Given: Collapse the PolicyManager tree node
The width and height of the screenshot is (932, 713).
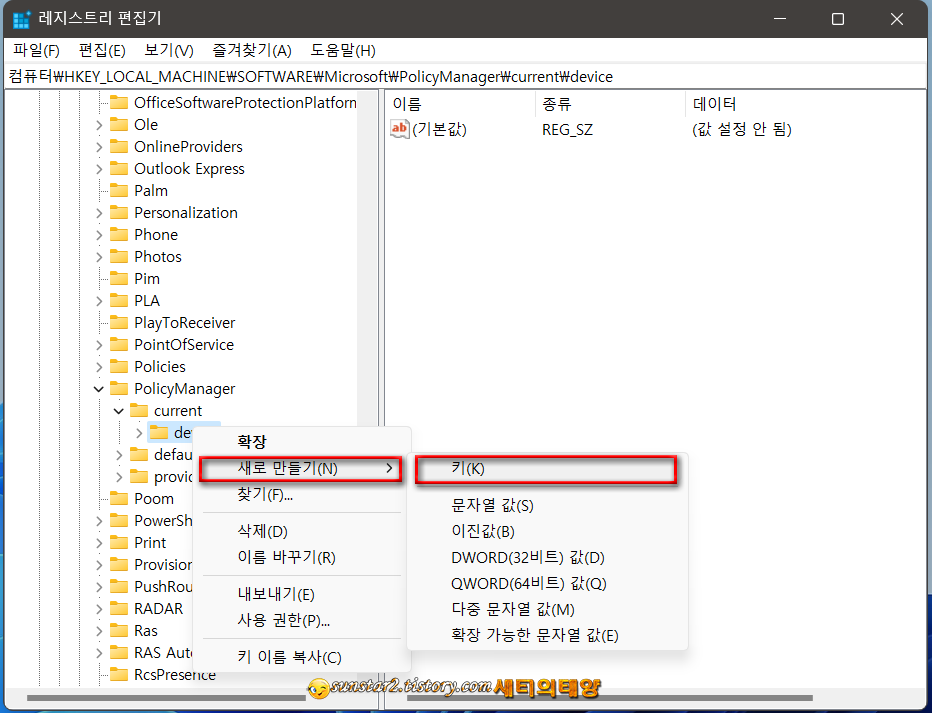Looking at the screenshot, I should pos(98,388).
